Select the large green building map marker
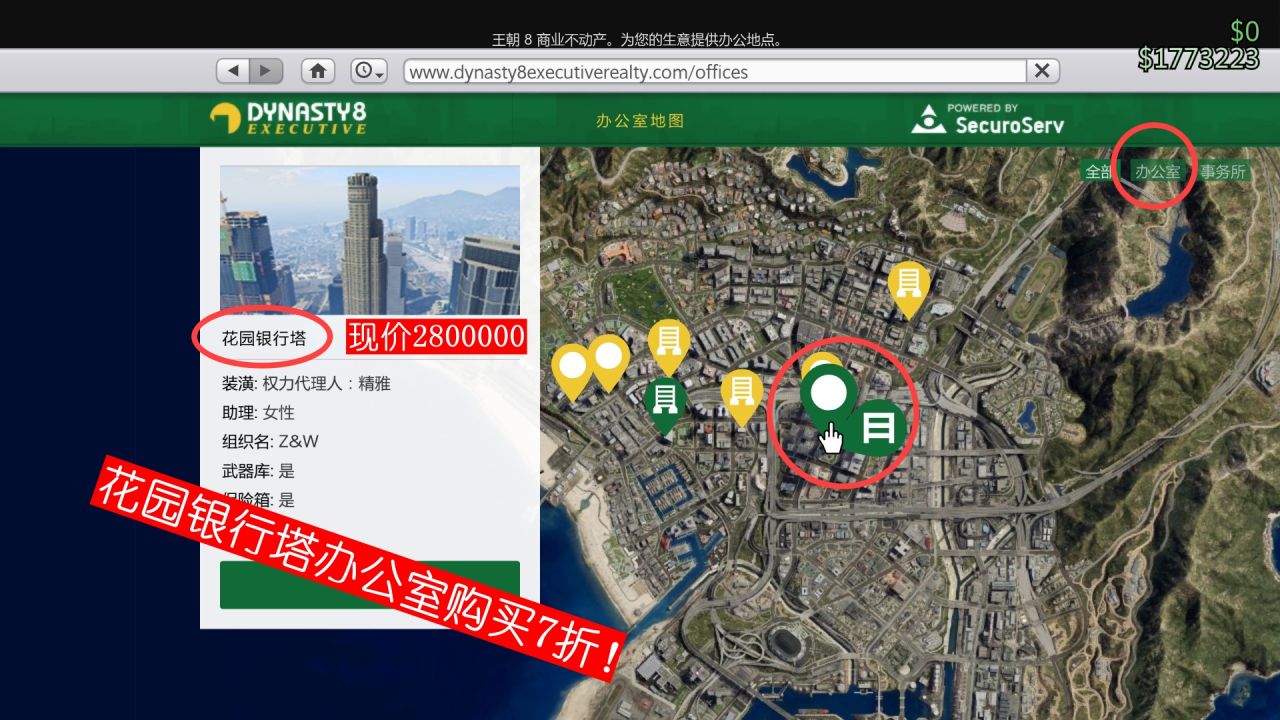Image resolution: width=1280 pixels, height=720 pixels. coord(877,428)
